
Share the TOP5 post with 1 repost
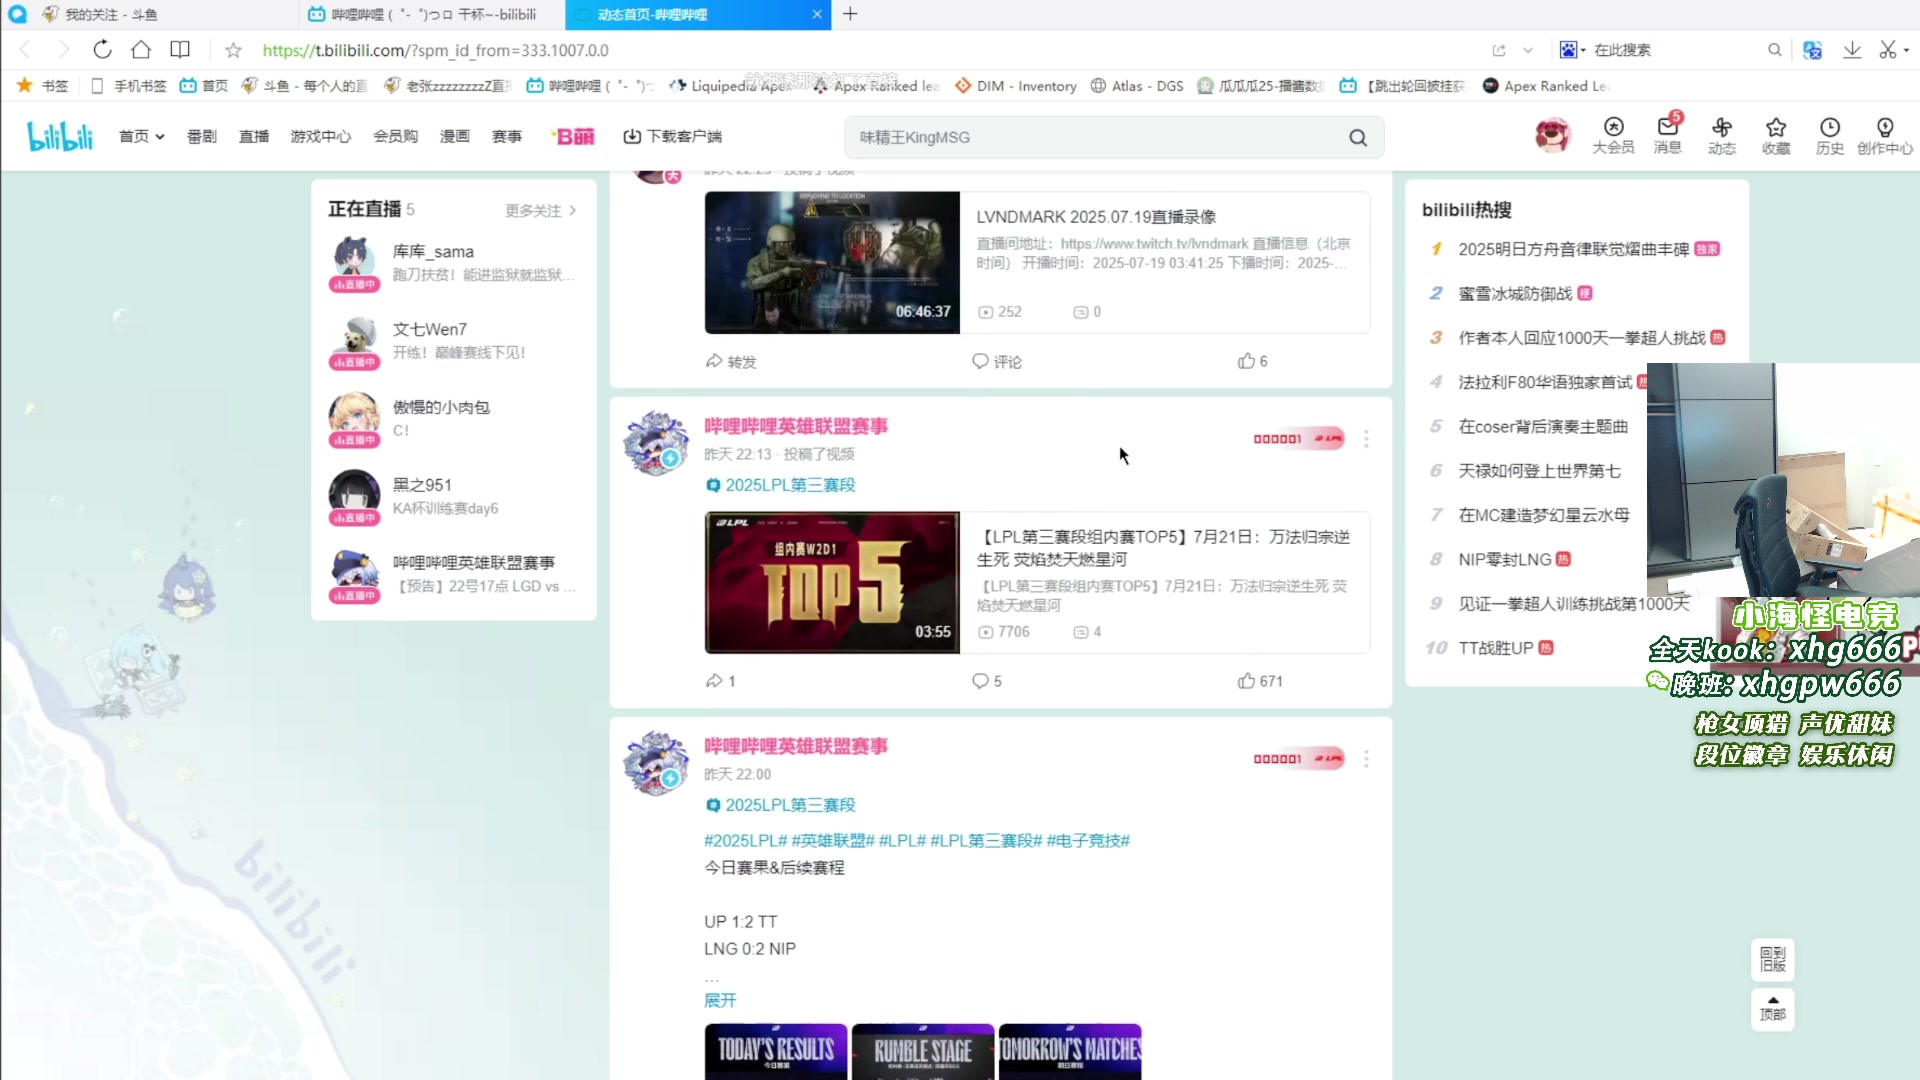click(720, 681)
